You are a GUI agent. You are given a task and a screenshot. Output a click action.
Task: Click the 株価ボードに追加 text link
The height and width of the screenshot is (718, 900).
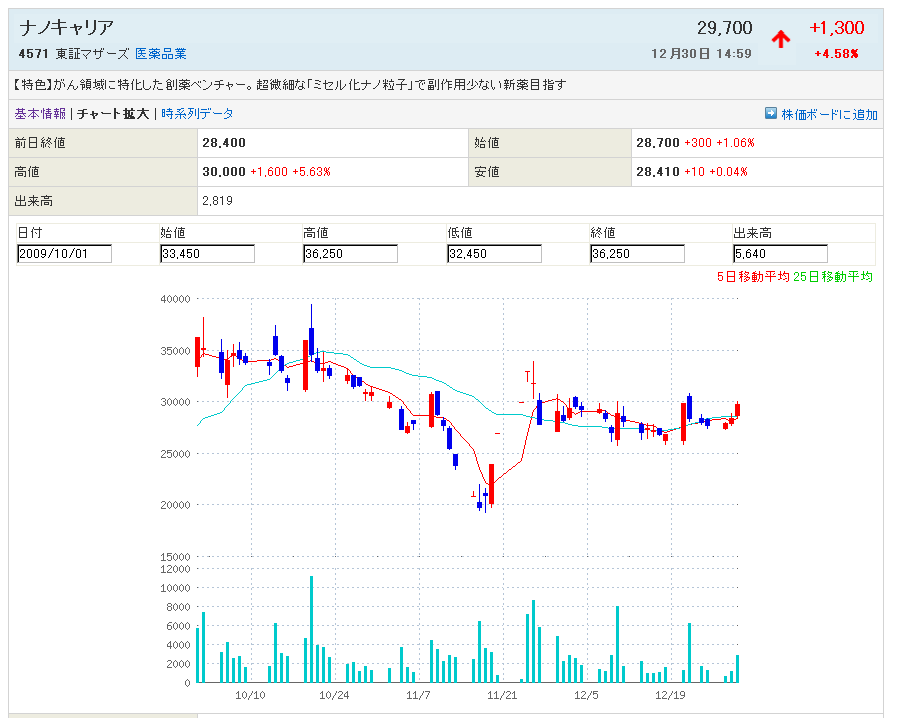(829, 114)
